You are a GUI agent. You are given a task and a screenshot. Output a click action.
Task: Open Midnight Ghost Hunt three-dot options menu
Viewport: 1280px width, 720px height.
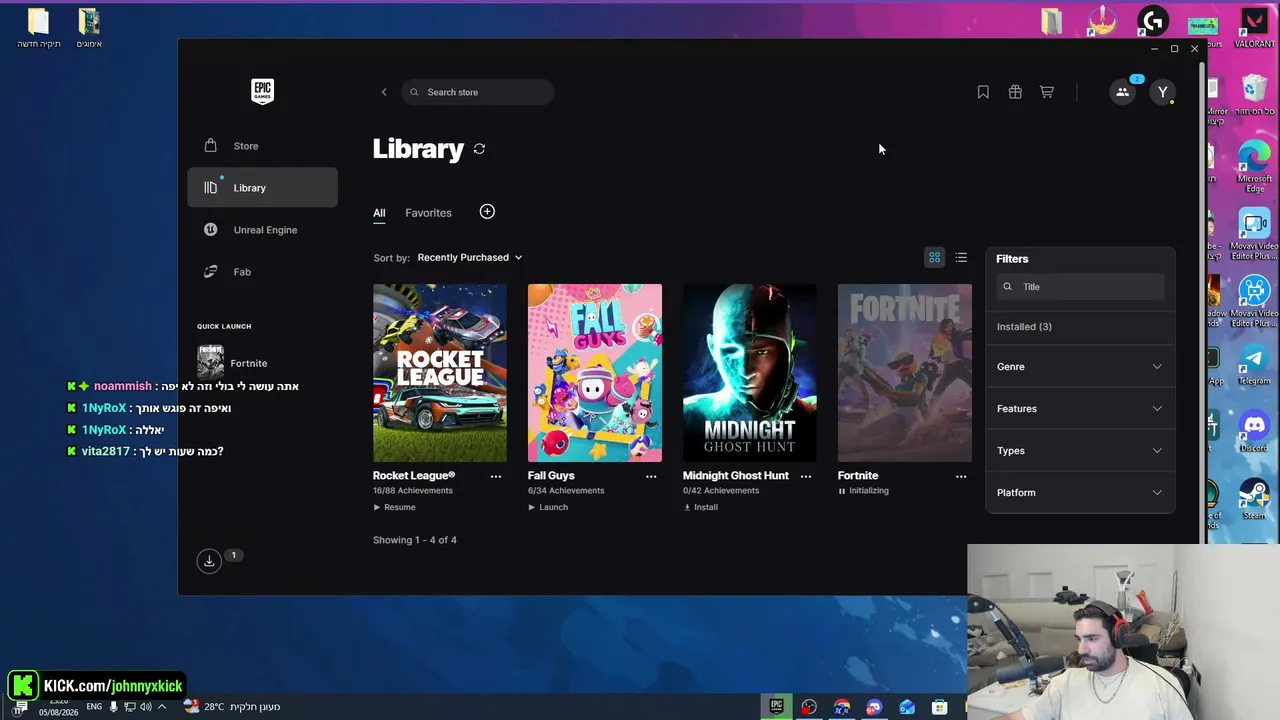coord(806,477)
